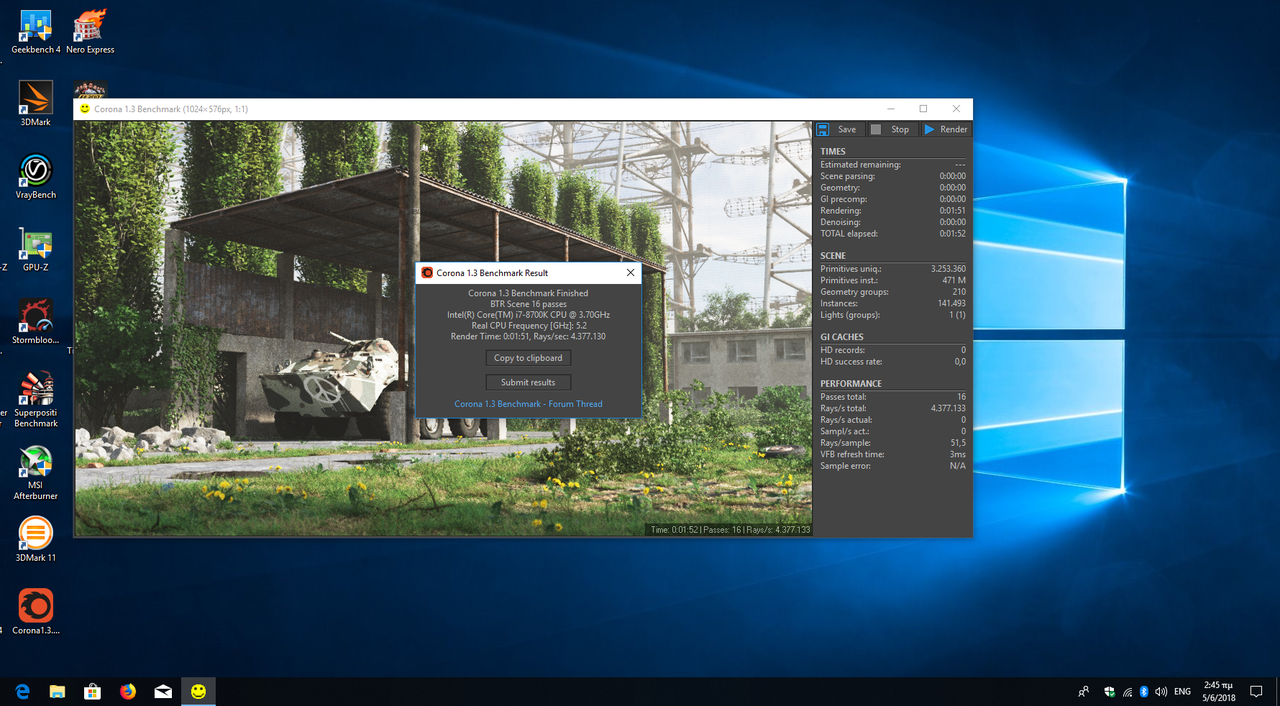Click the Primitives inst. value 471 M
This screenshot has height=706, width=1280.
tap(954, 281)
